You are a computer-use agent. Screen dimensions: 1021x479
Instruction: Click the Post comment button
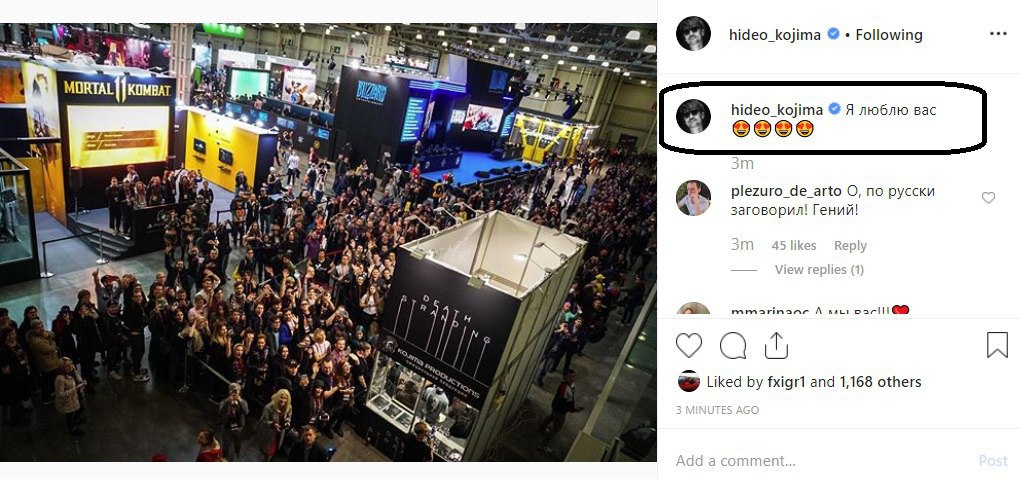(x=993, y=461)
